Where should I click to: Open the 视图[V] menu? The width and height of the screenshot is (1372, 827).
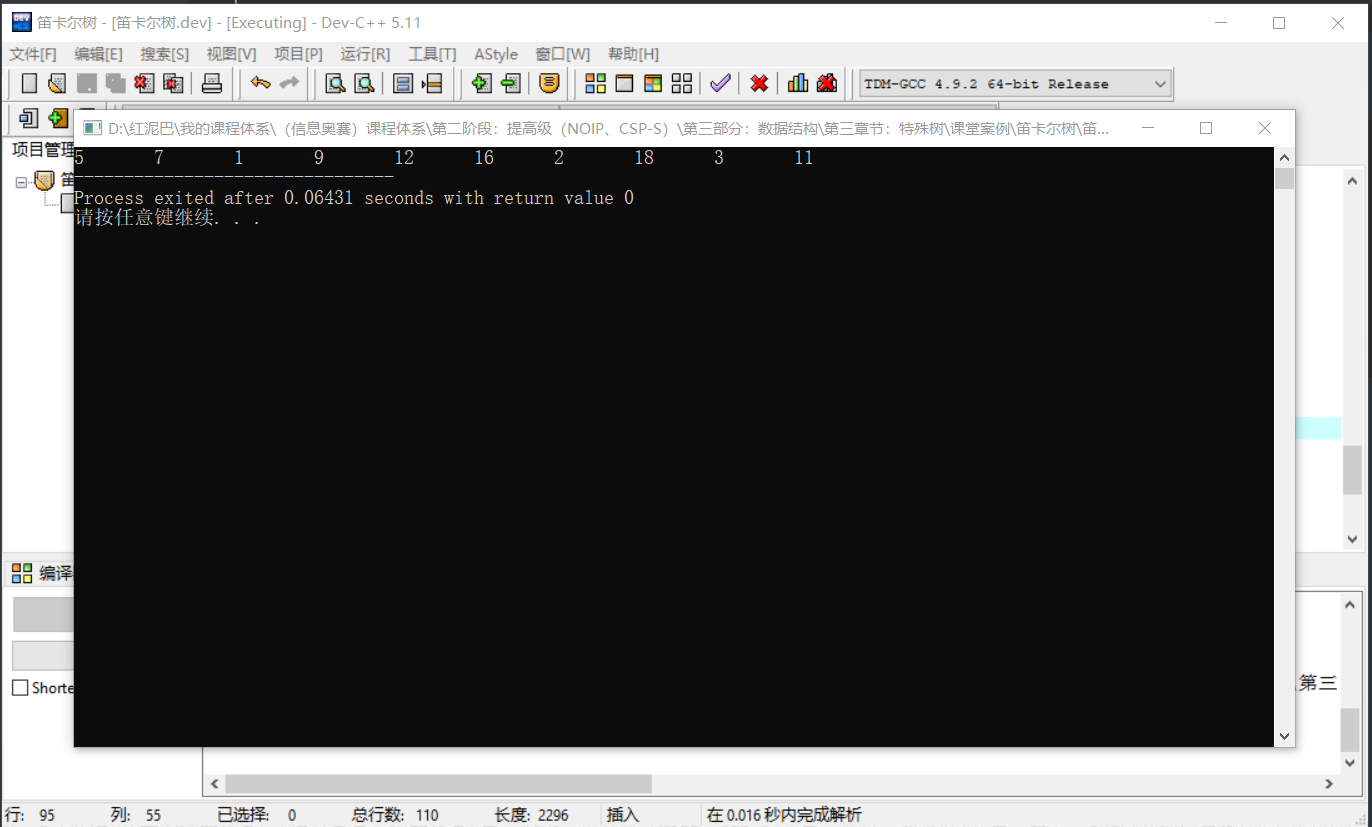(231, 54)
